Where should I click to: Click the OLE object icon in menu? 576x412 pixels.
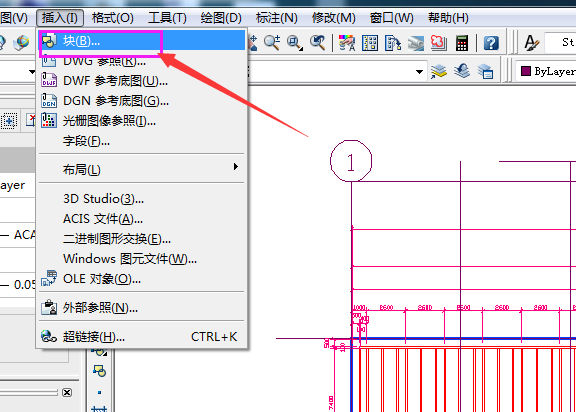click(x=49, y=278)
